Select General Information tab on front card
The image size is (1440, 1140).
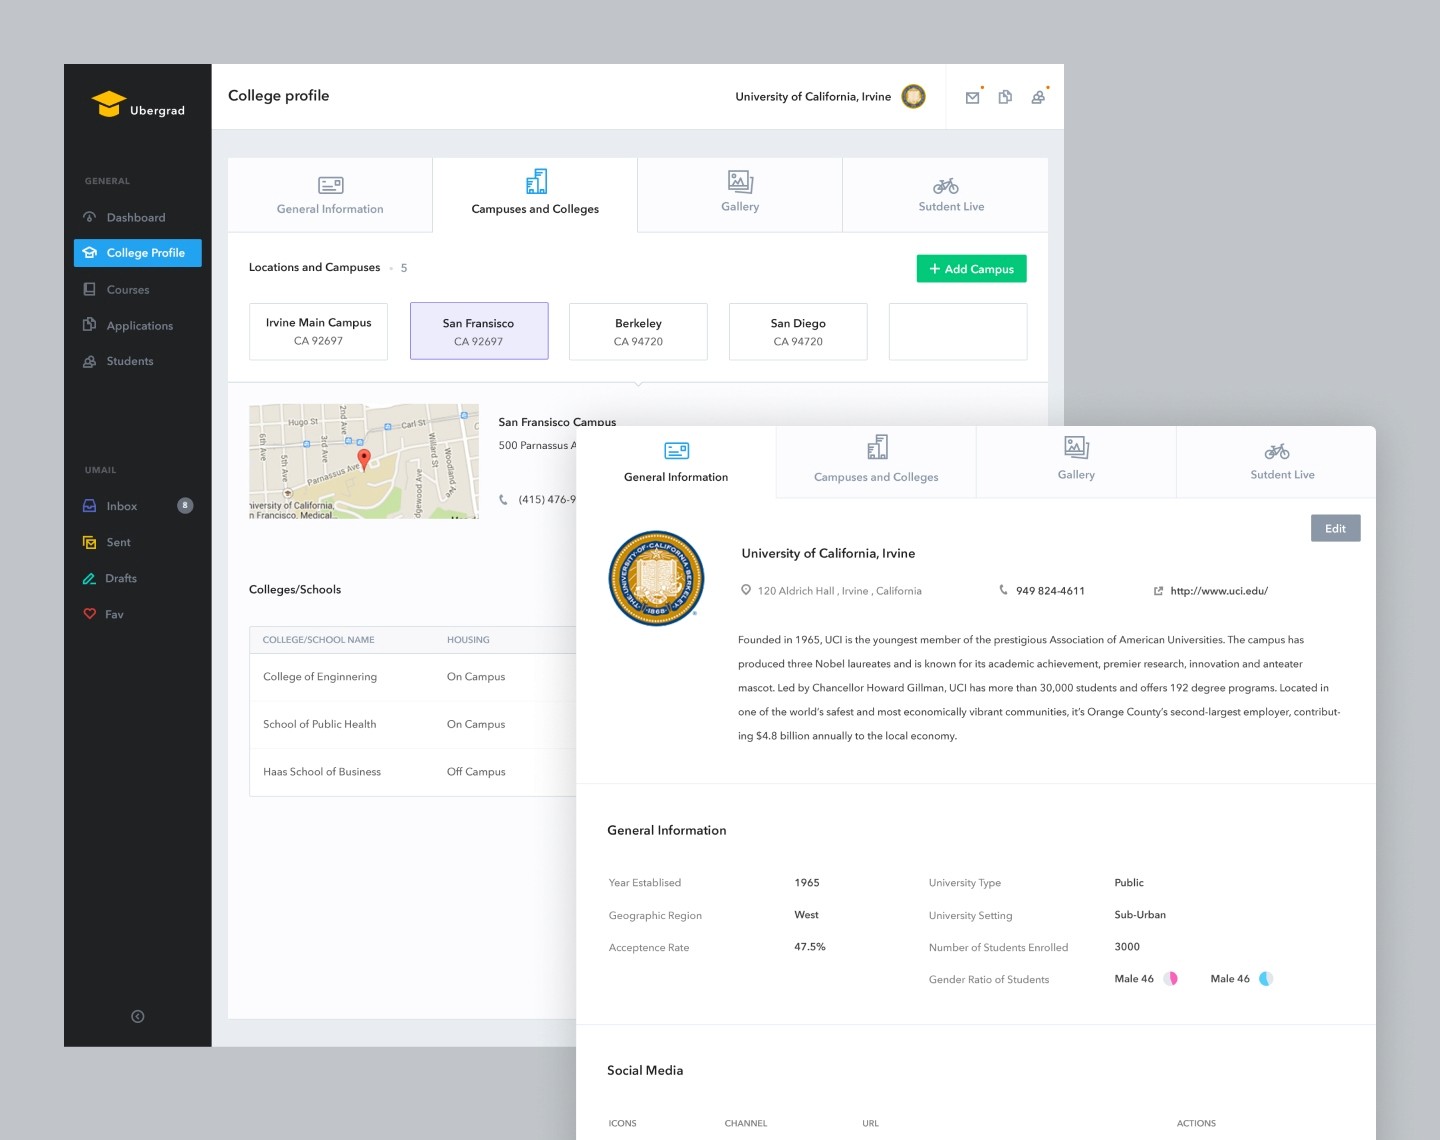[x=676, y=462]
